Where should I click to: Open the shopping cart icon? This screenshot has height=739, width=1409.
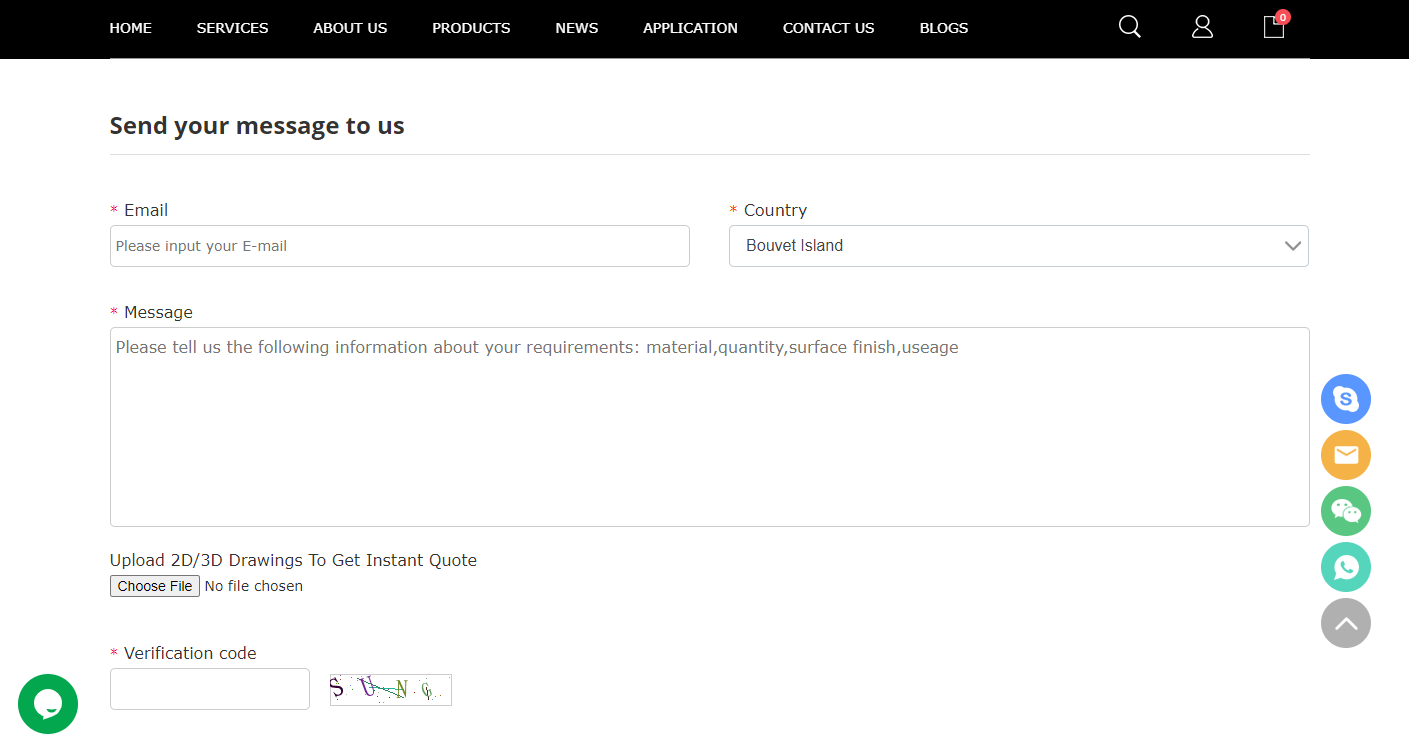click(x=1274, y=27)
